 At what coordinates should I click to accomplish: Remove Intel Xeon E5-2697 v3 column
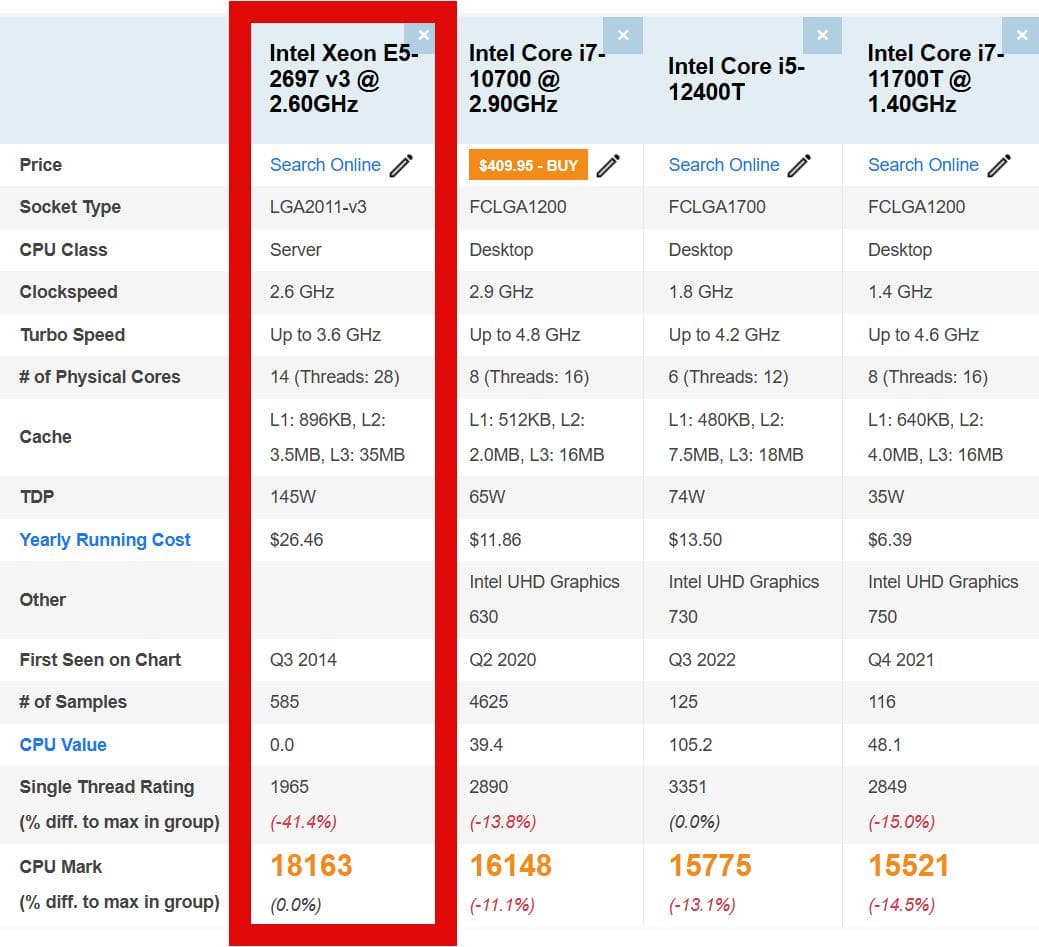[423, 35]
